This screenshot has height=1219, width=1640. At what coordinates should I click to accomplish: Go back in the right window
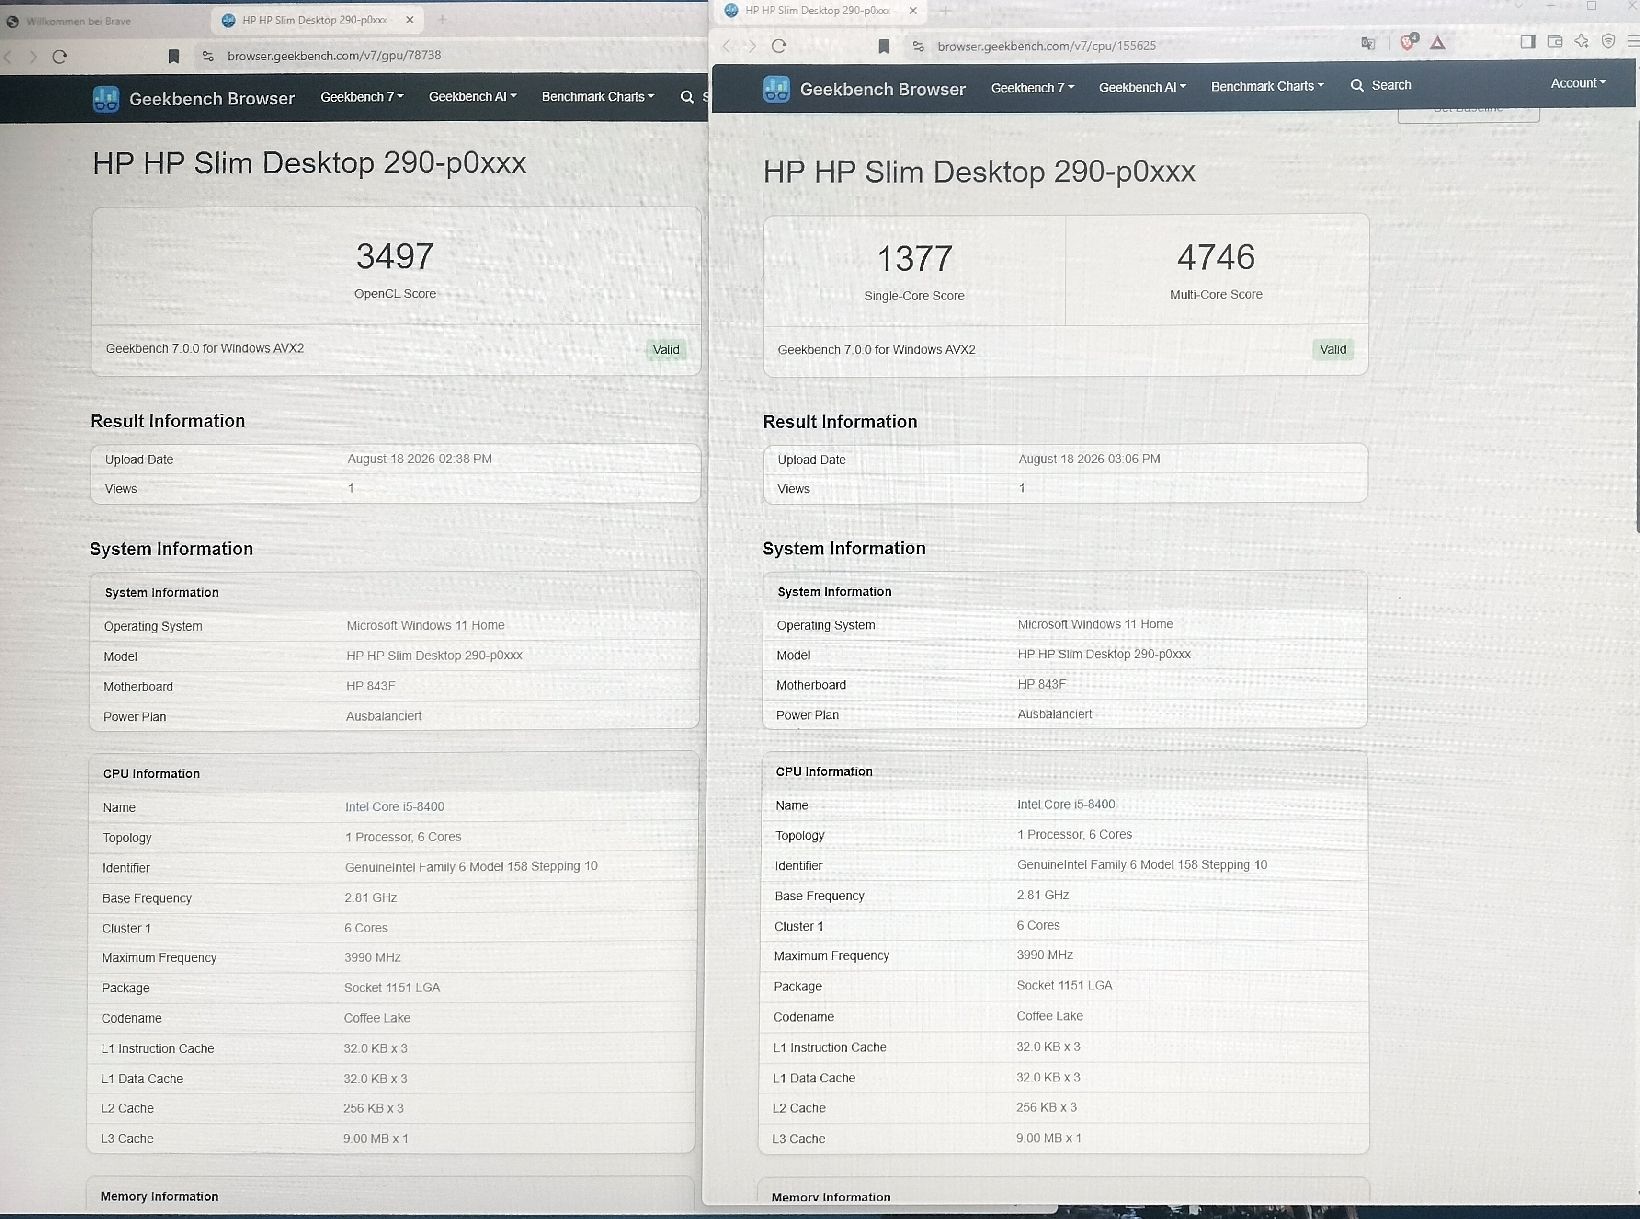point(727,45)
